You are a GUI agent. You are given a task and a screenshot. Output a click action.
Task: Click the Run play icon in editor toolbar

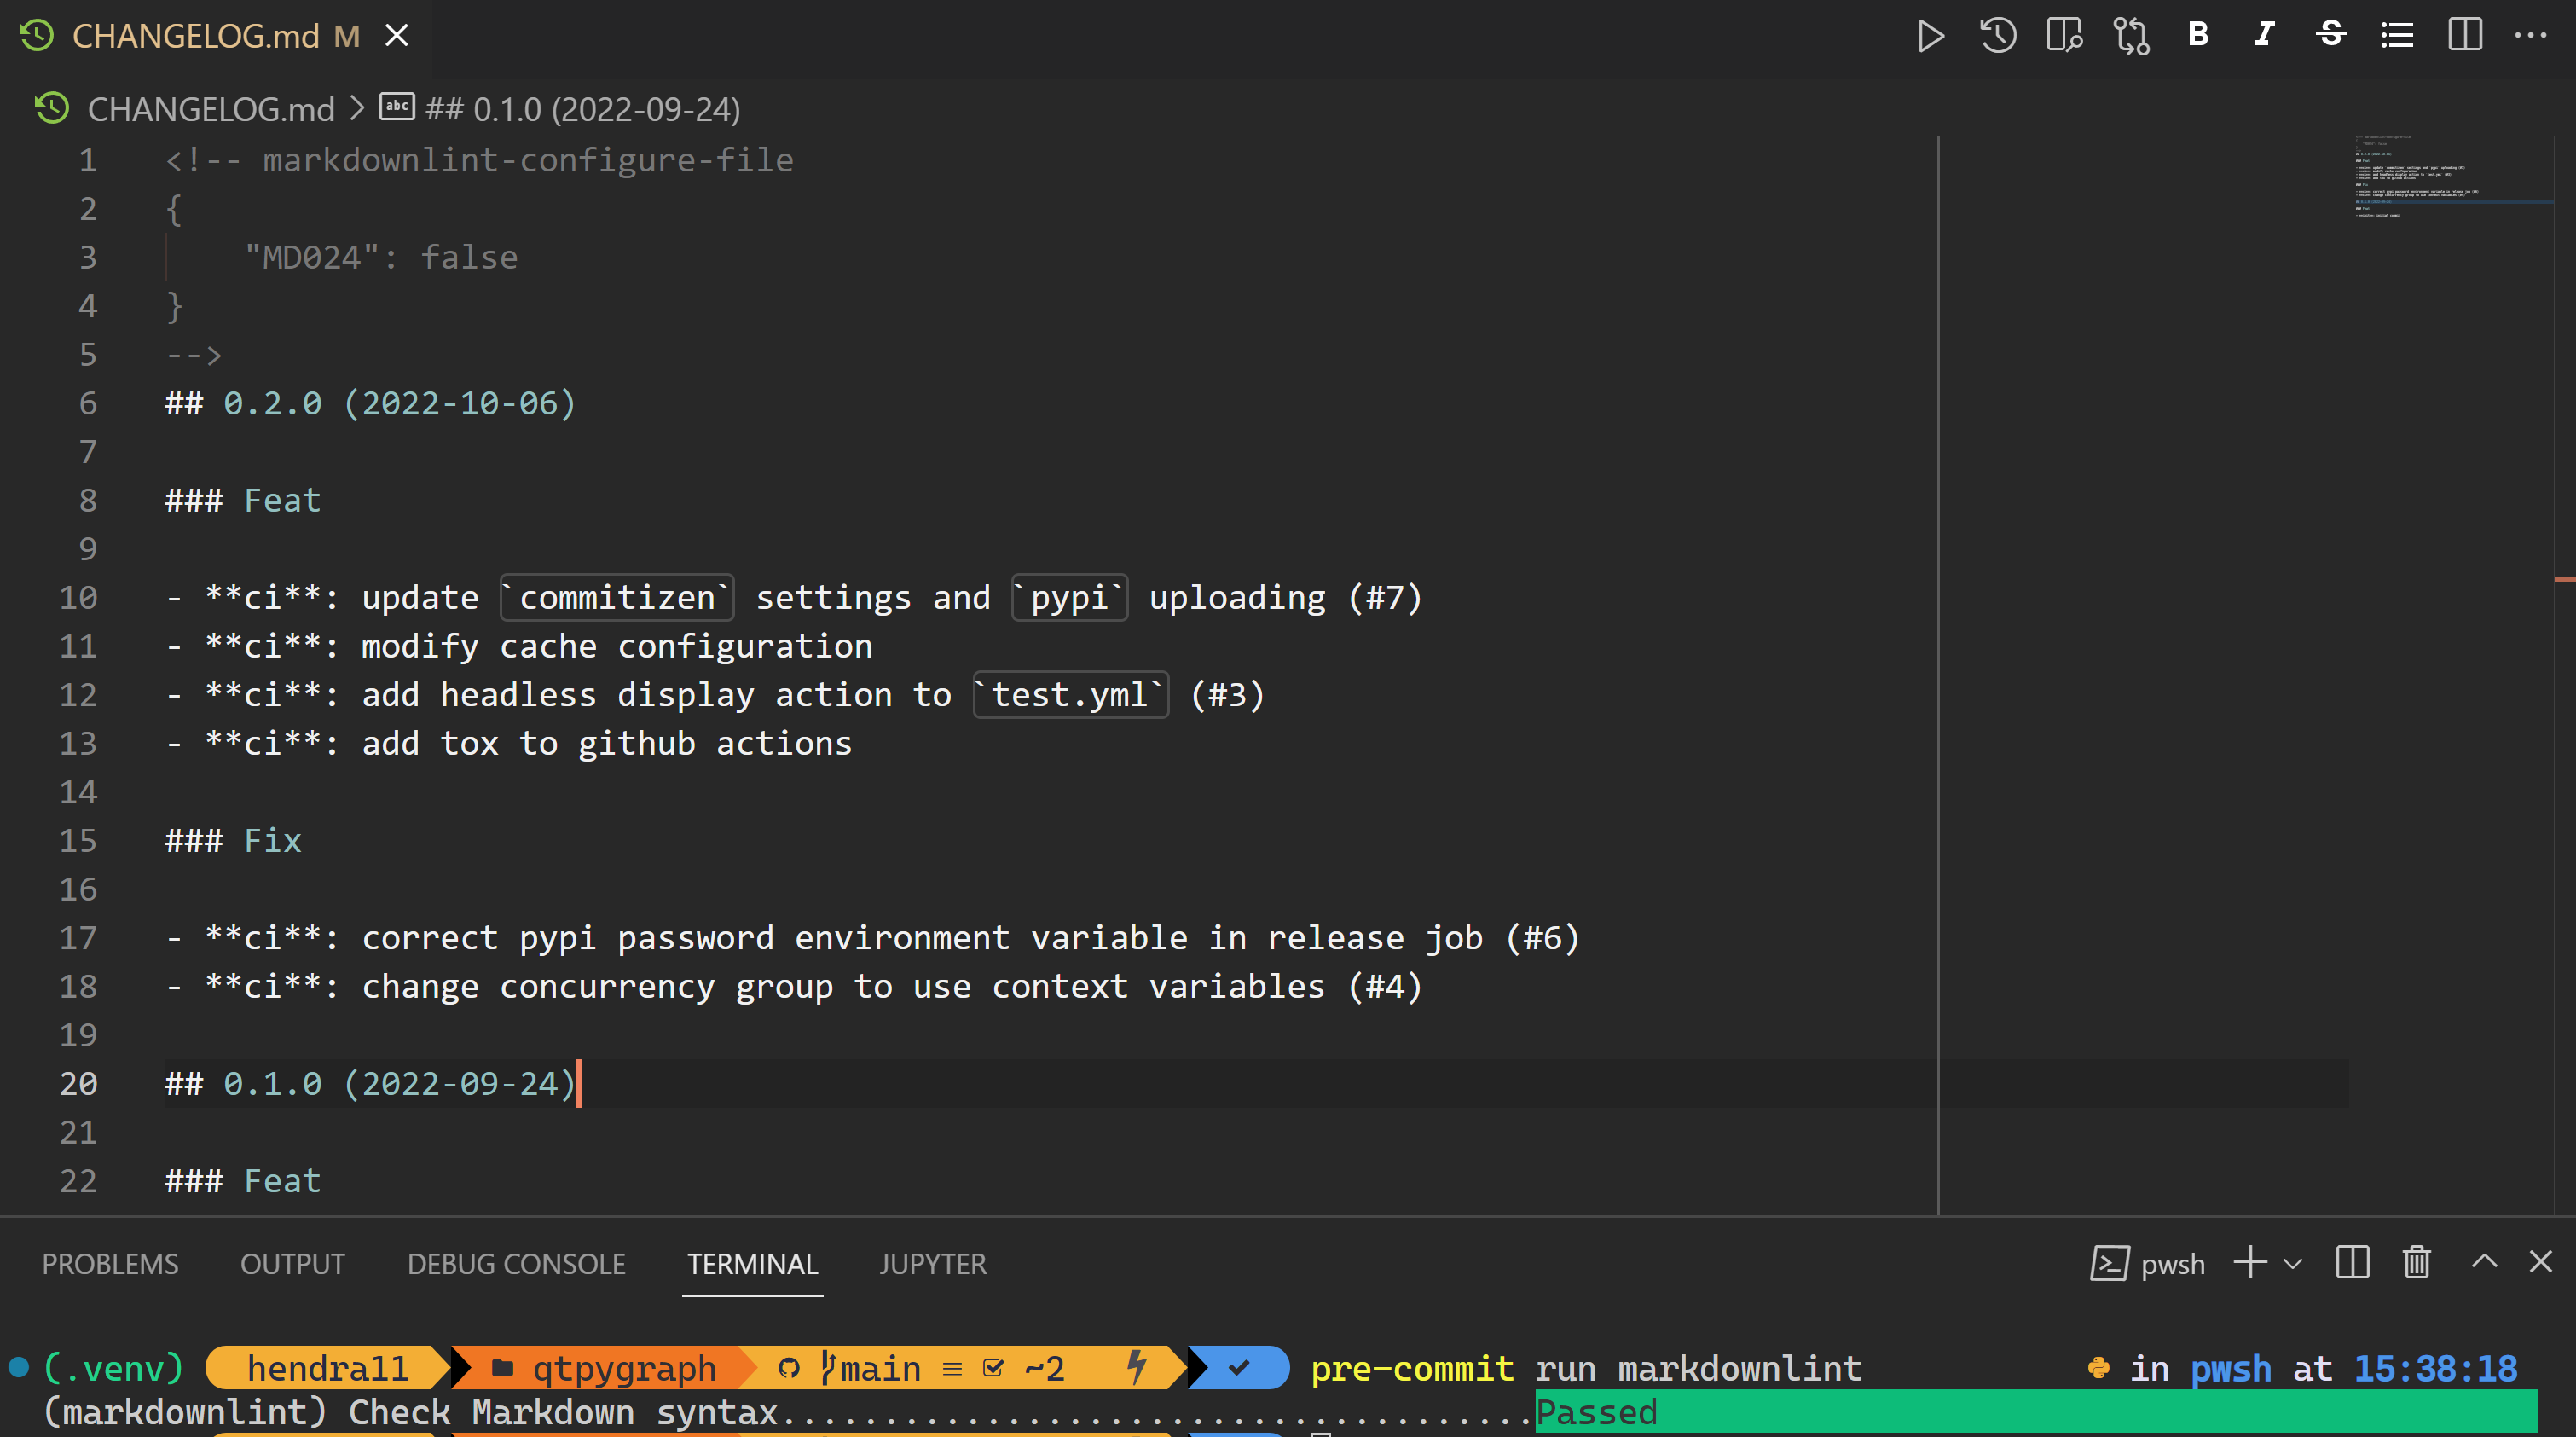point(1930,36)
